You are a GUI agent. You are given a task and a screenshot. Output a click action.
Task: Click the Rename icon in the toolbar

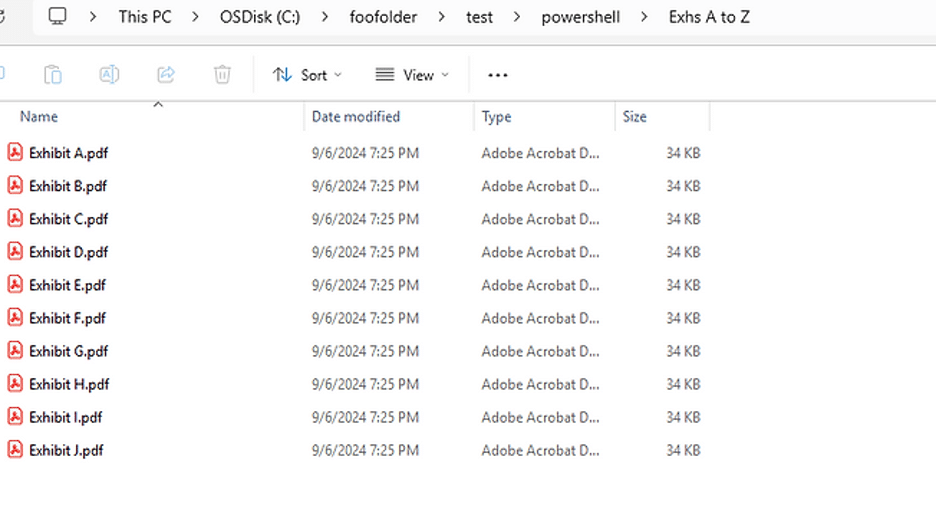coord(109,75)
